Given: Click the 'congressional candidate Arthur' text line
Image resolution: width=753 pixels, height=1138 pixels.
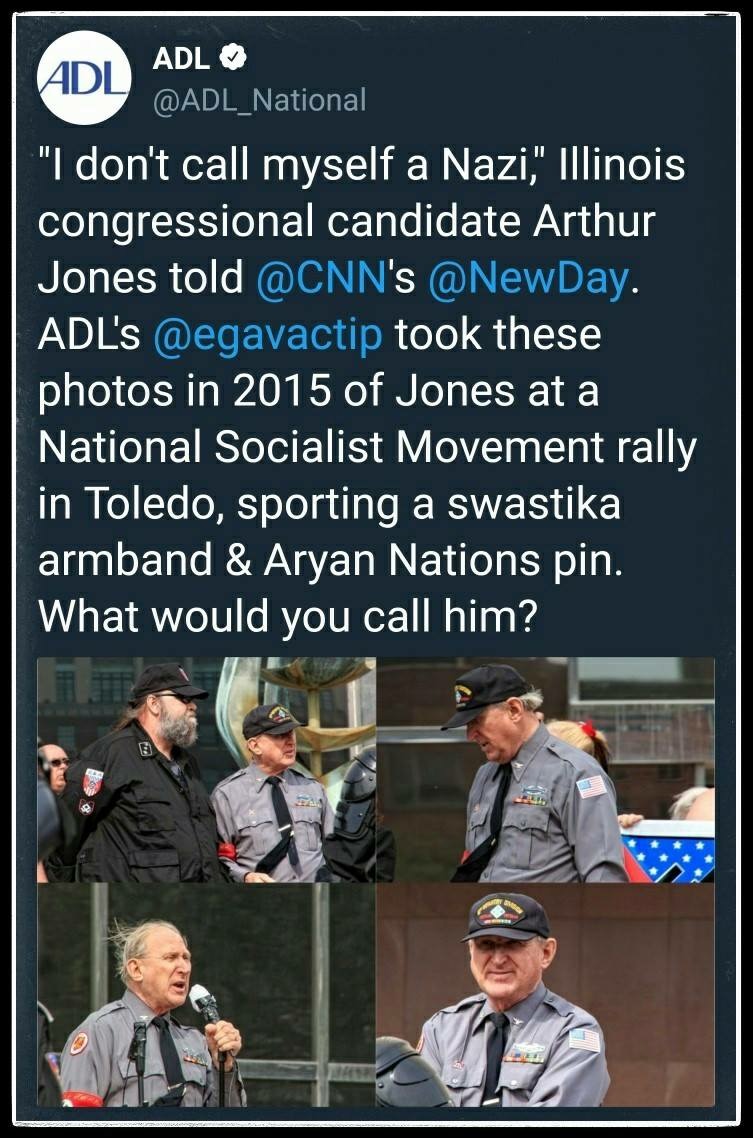Looking at the screenshot, I should click(347, 222).
